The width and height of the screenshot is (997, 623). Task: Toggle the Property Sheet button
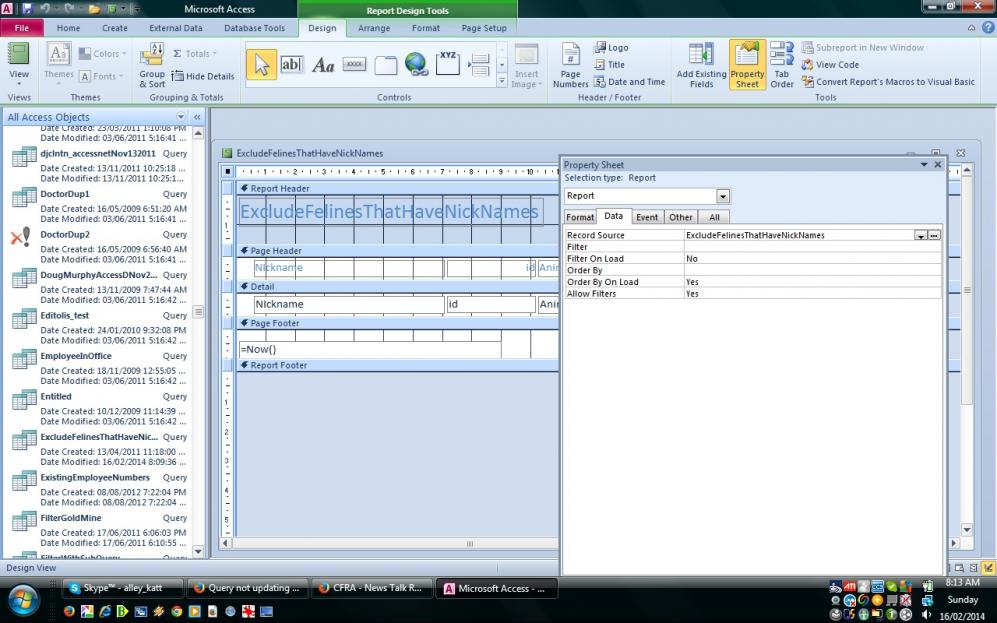click(747, 66)
